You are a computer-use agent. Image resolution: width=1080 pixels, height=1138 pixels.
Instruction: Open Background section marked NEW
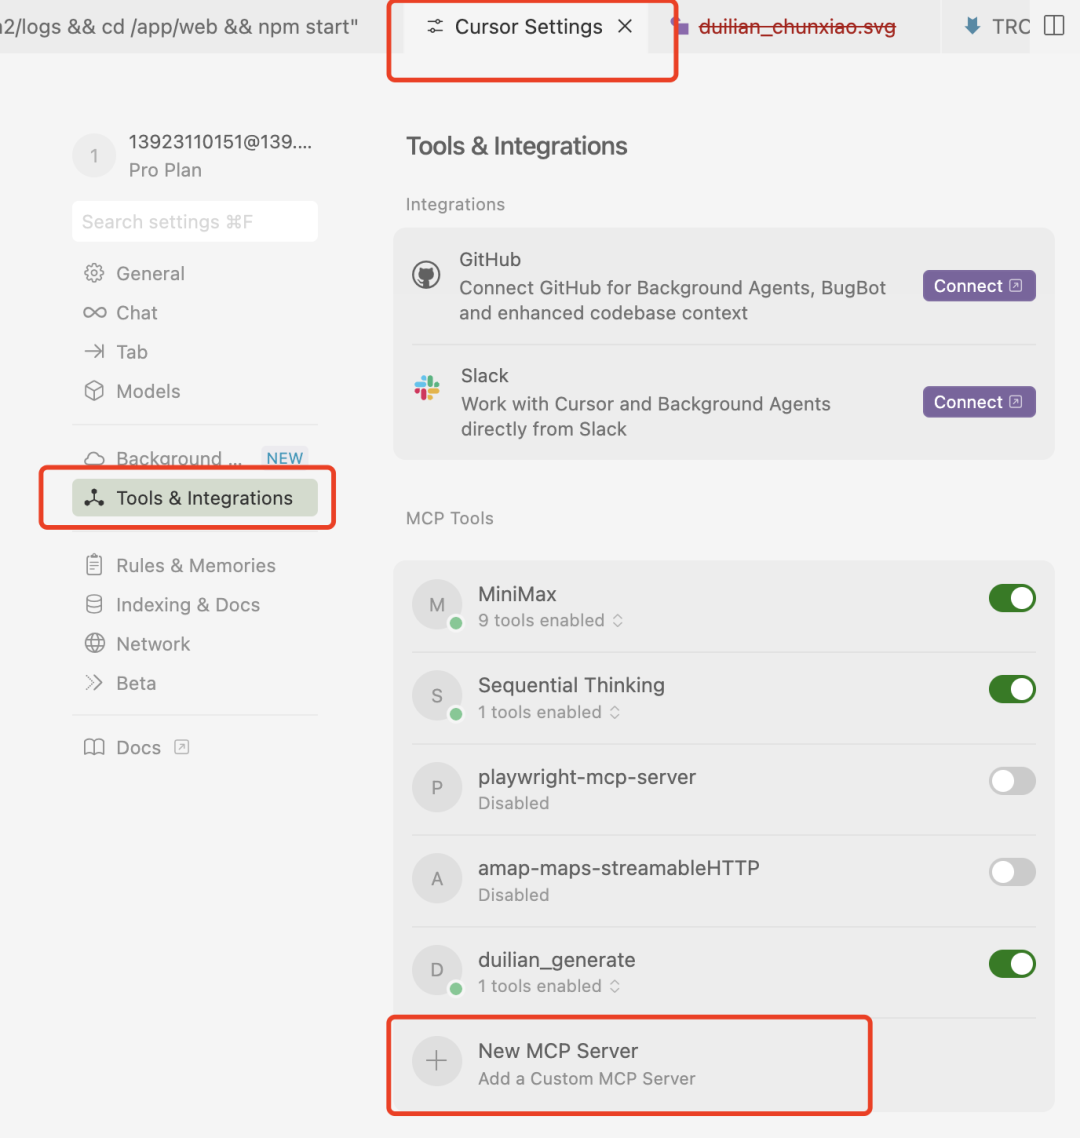pyautogui.click(x=195, y=458)
